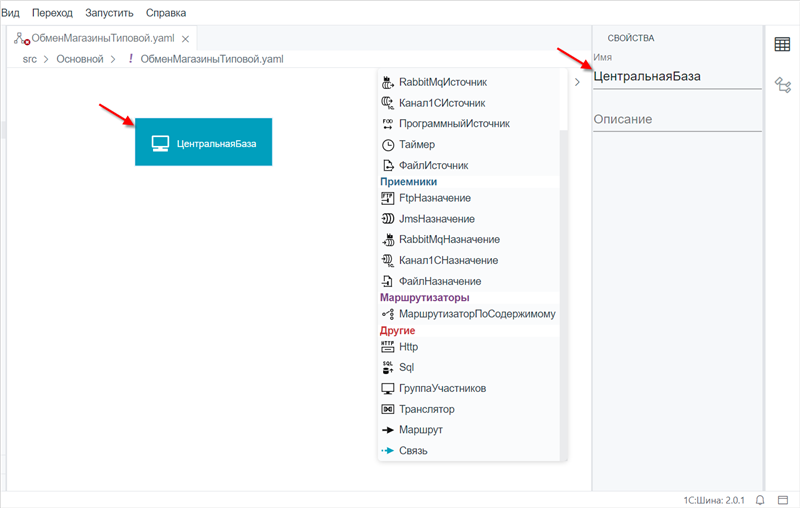
Task: Open the diagram structure icon in right sidebar
Action: tap(783, 85)
